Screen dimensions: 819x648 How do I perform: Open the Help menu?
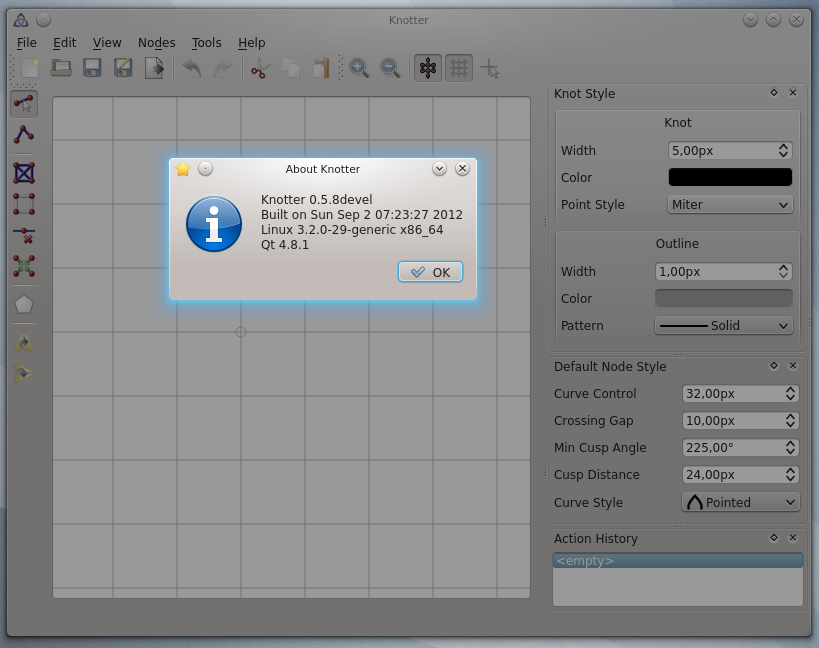[252, 43]
